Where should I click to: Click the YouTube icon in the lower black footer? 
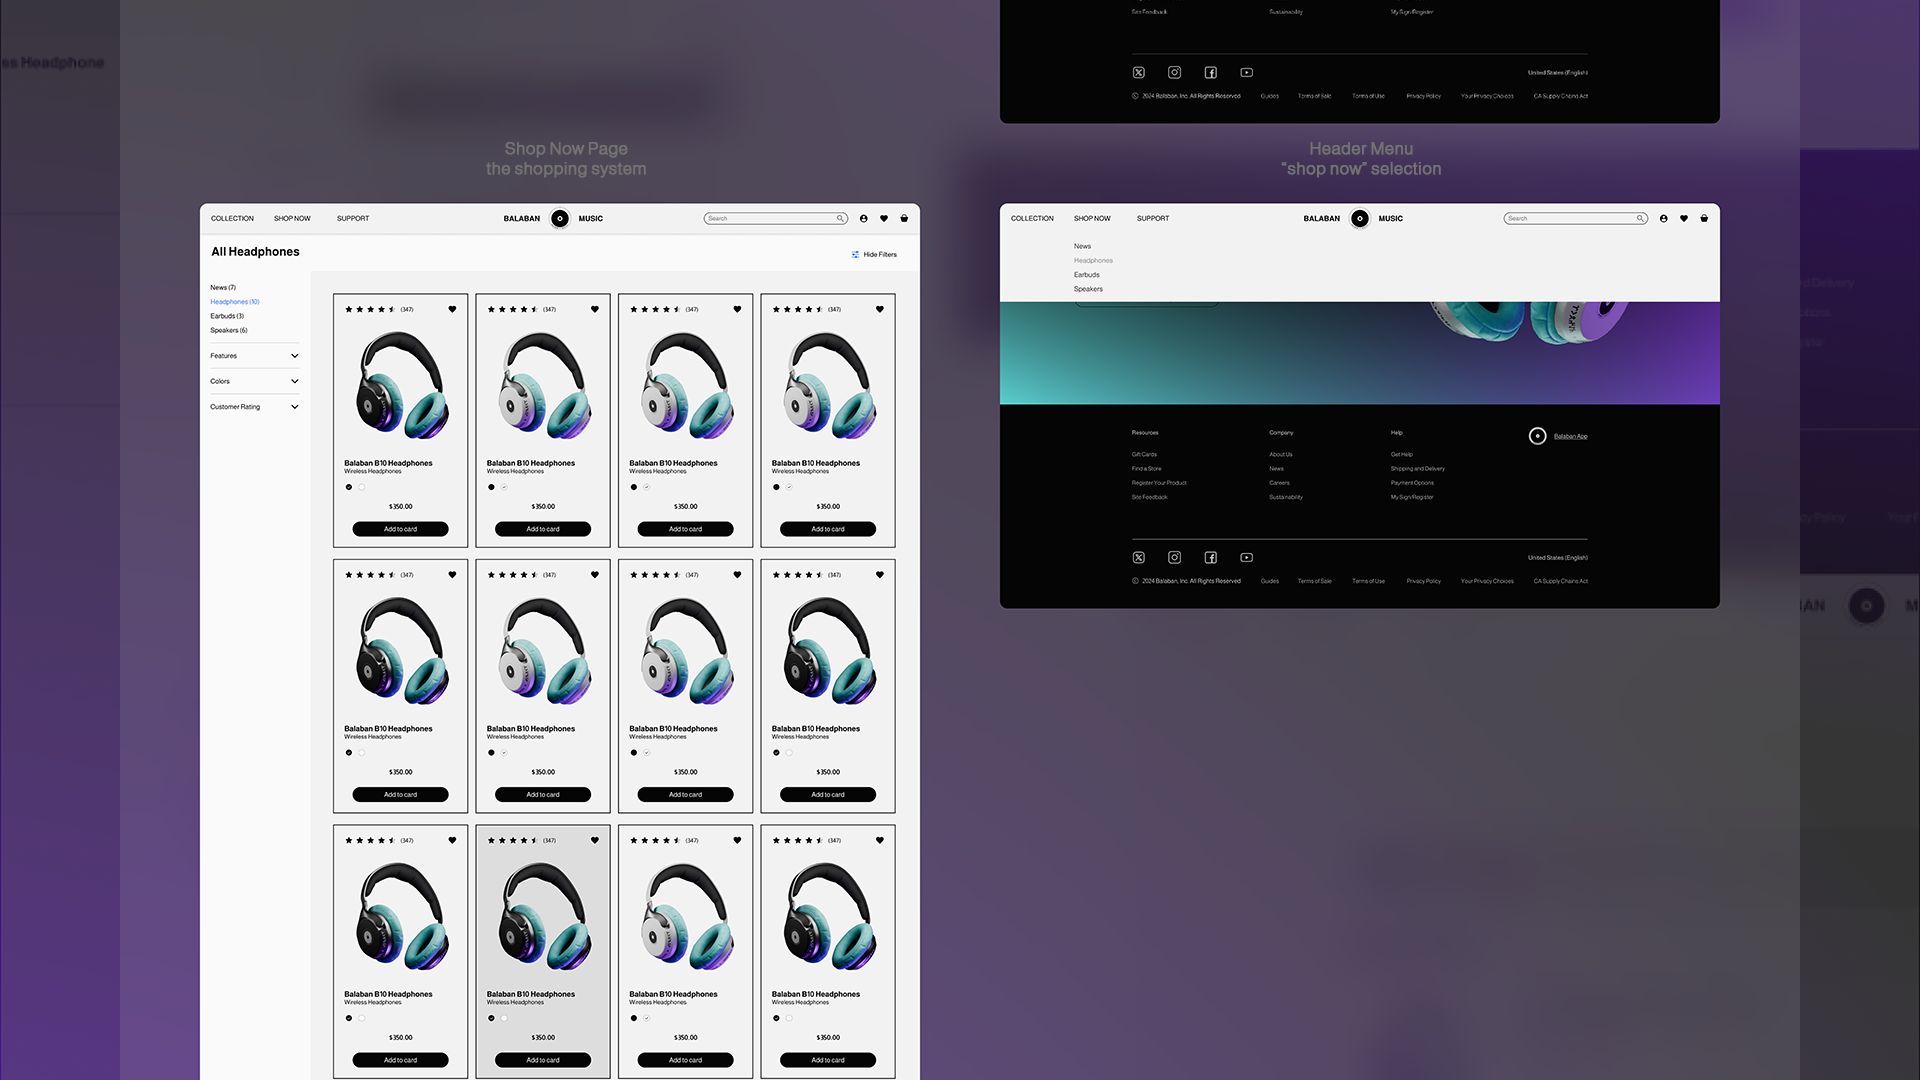(x=1247, y=558)
